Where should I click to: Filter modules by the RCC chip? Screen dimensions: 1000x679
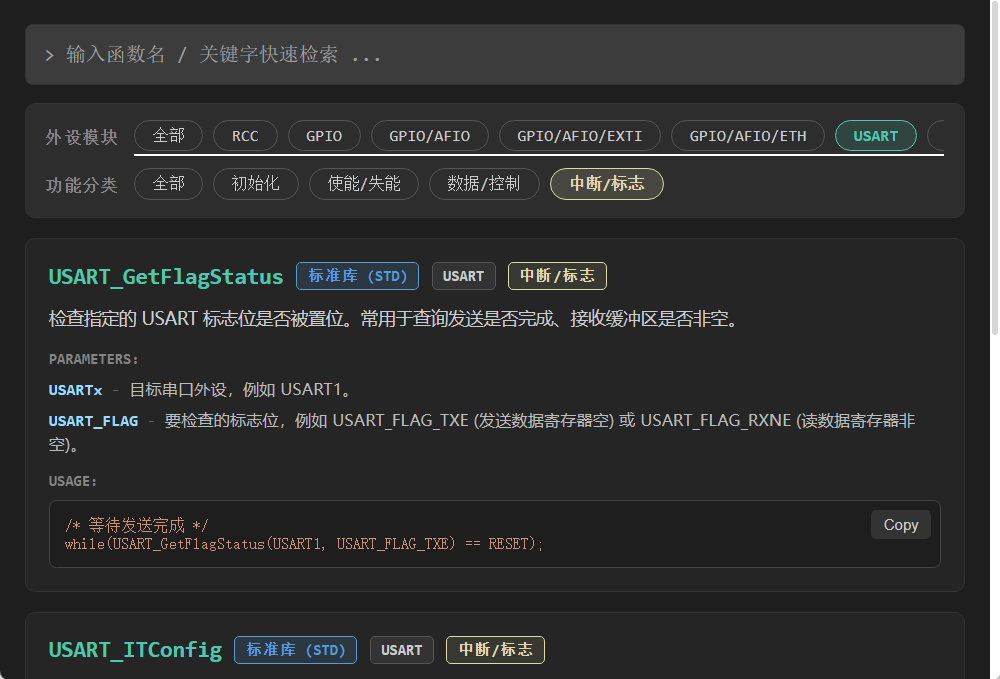[245, 136]
